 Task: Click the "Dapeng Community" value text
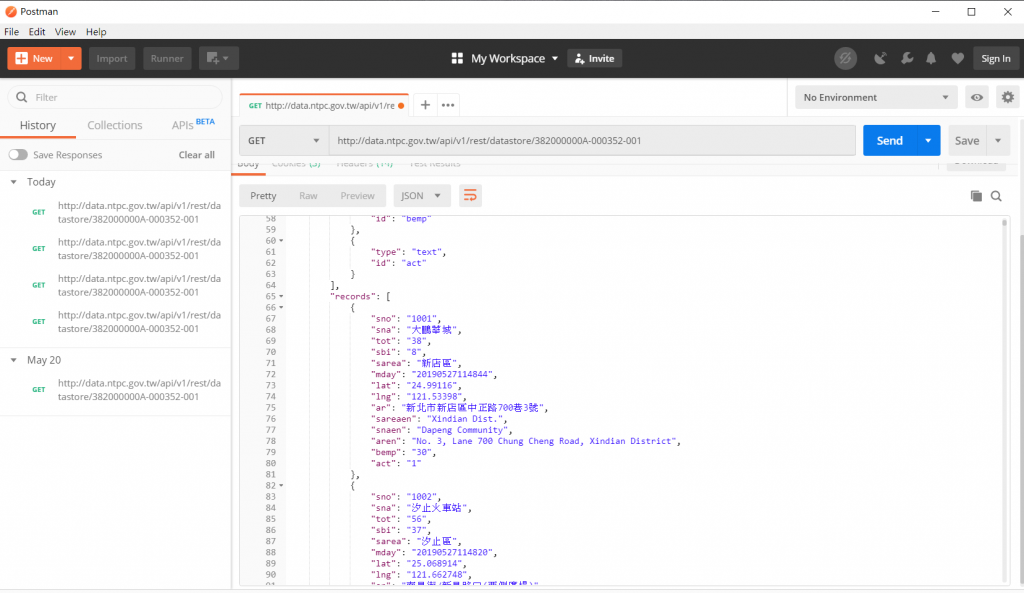(x=462, y=430)
